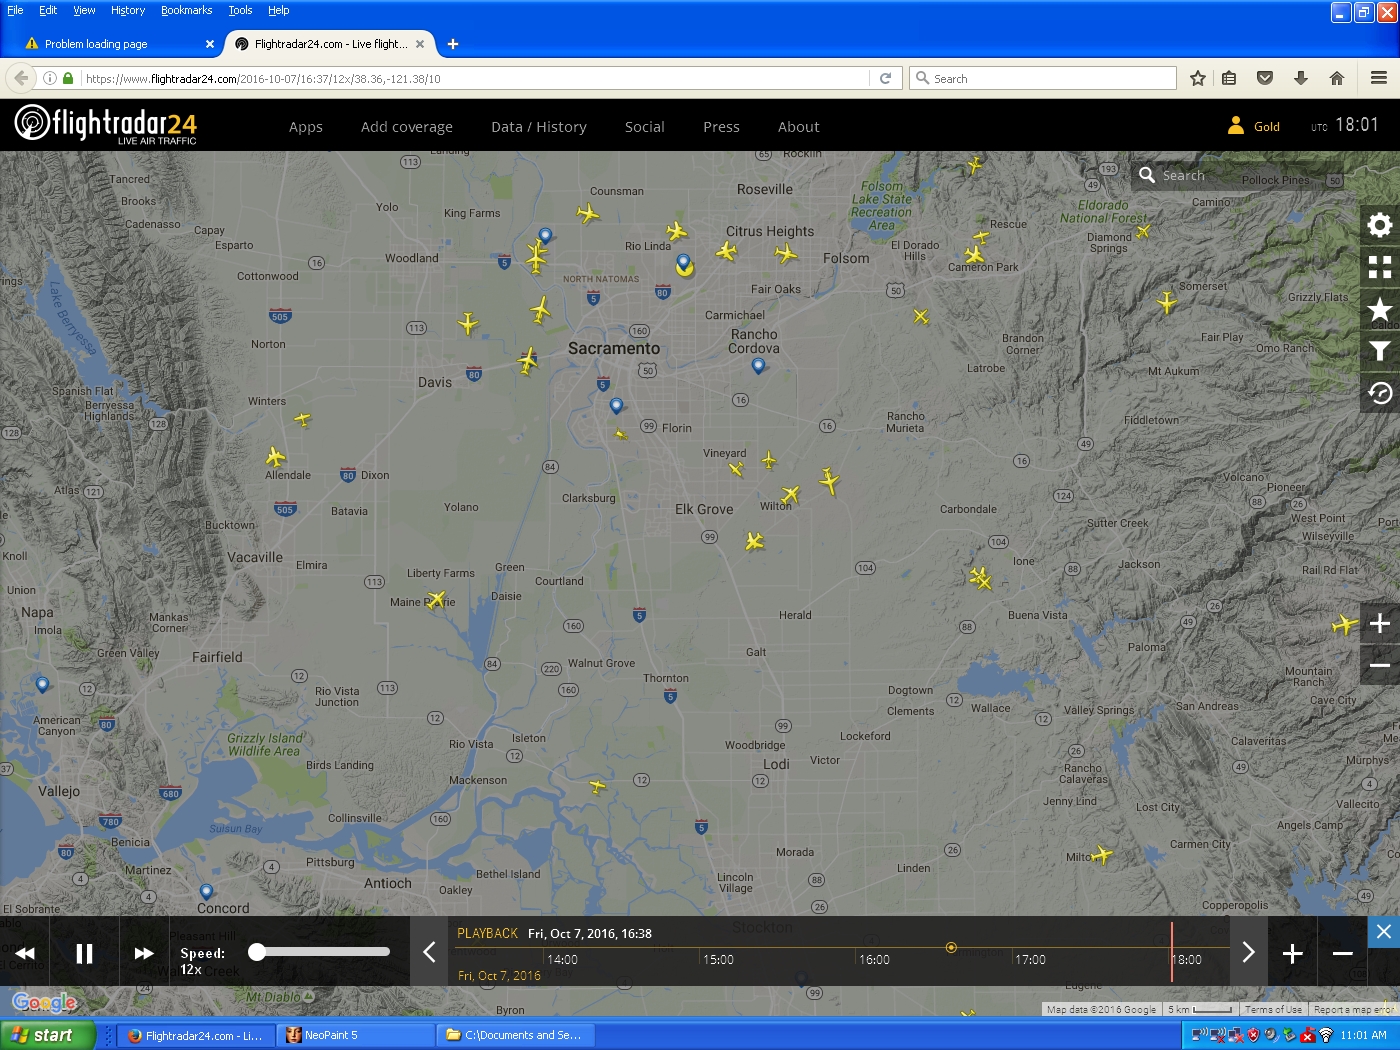1400x1050 pixels.
Task: Zoom in on map with plus button
Action: pos(1380,623)
